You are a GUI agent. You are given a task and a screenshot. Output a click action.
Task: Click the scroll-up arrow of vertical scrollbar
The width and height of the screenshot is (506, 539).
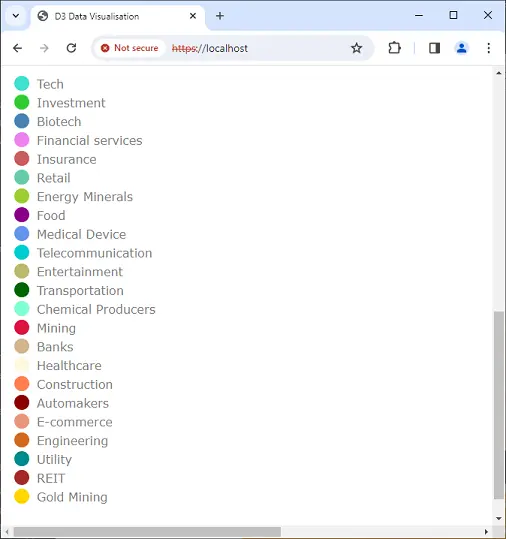[499, 73]
